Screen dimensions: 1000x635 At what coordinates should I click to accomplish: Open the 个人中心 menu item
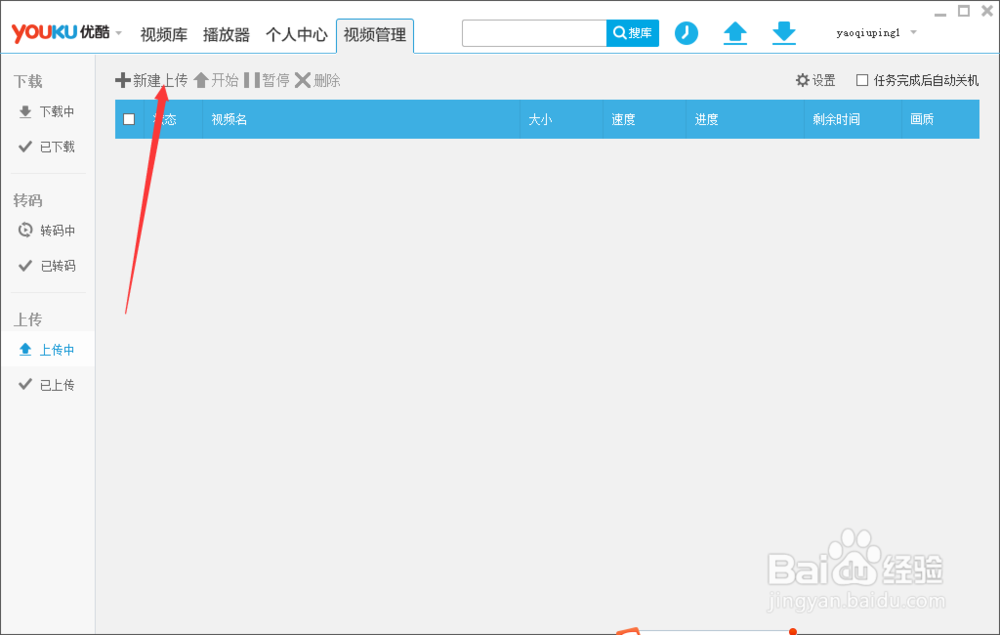tap(297, 33)
